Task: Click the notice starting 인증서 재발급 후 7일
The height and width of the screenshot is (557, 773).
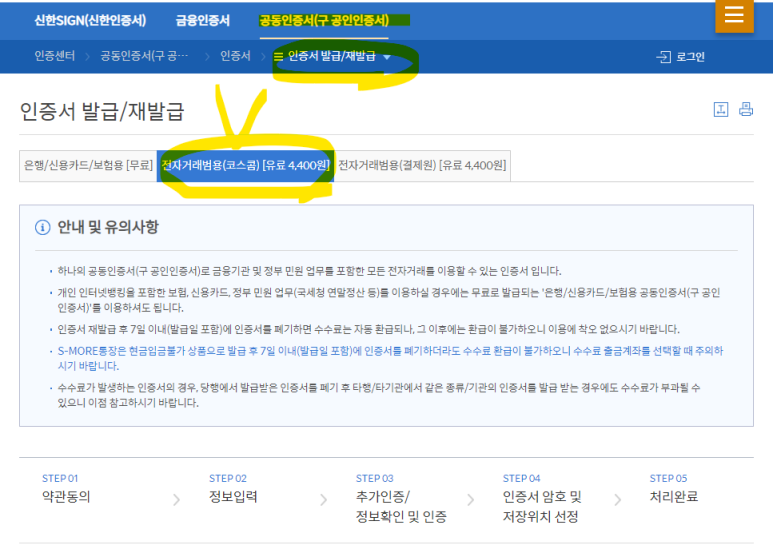Action: tap(368, 329)
